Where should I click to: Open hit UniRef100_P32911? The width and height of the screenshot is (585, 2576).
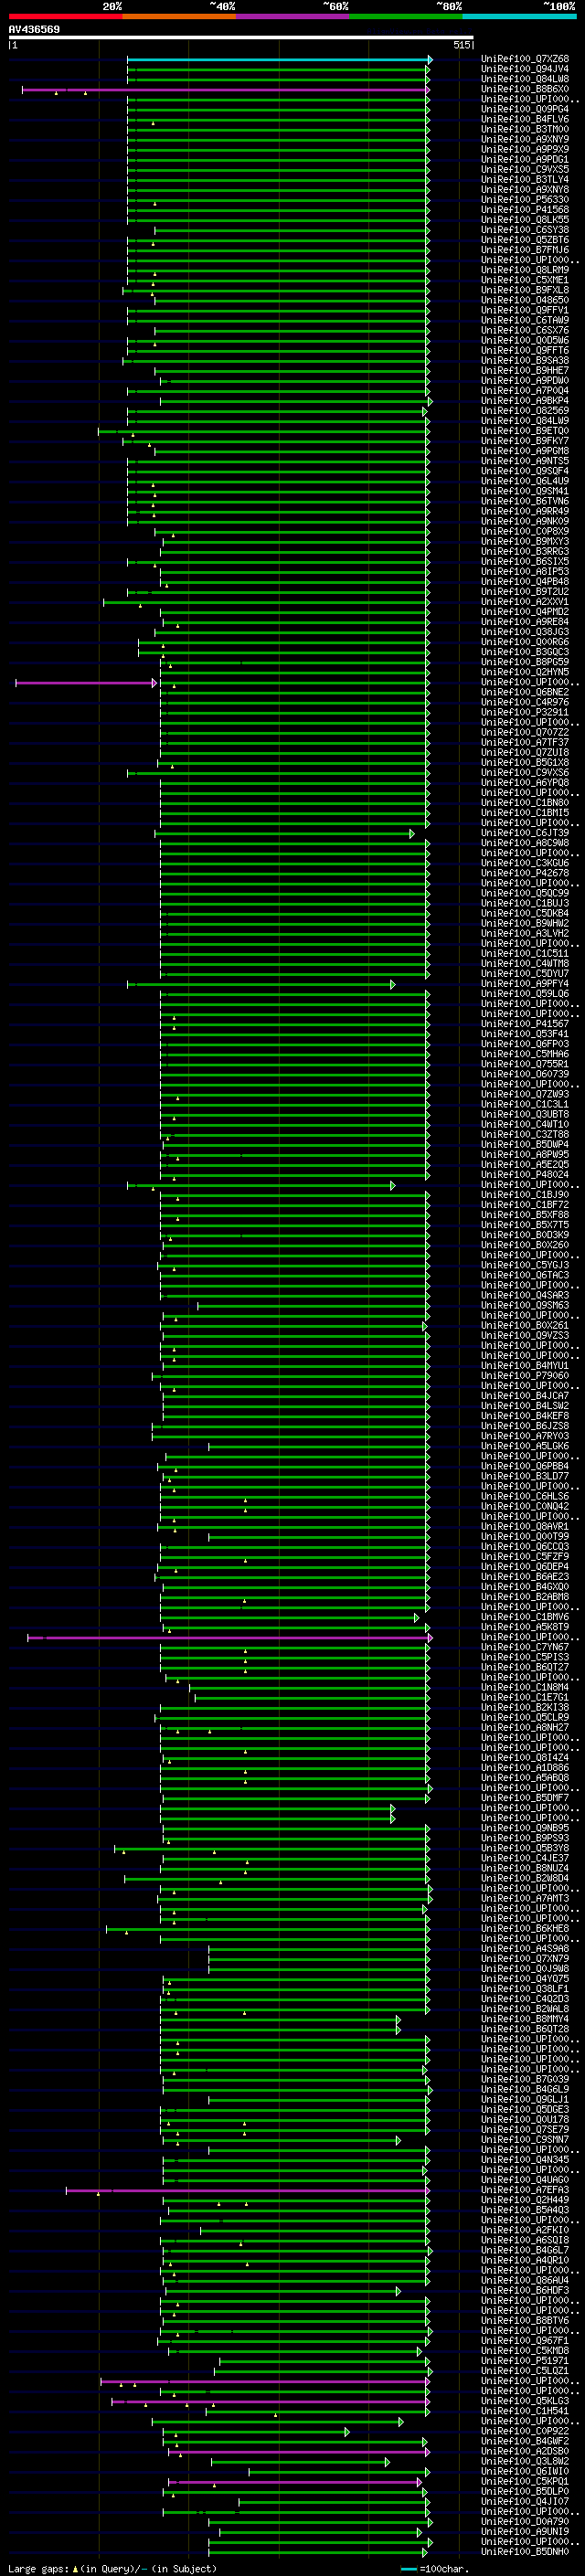(525, 712)
